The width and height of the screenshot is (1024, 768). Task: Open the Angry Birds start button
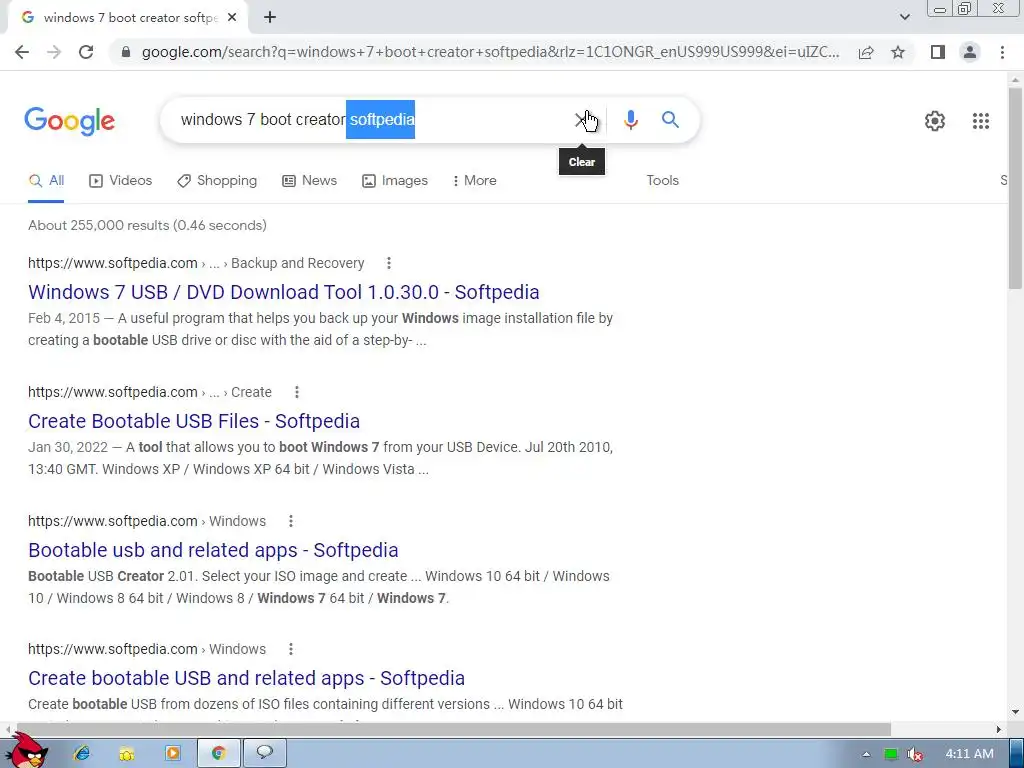27,751
